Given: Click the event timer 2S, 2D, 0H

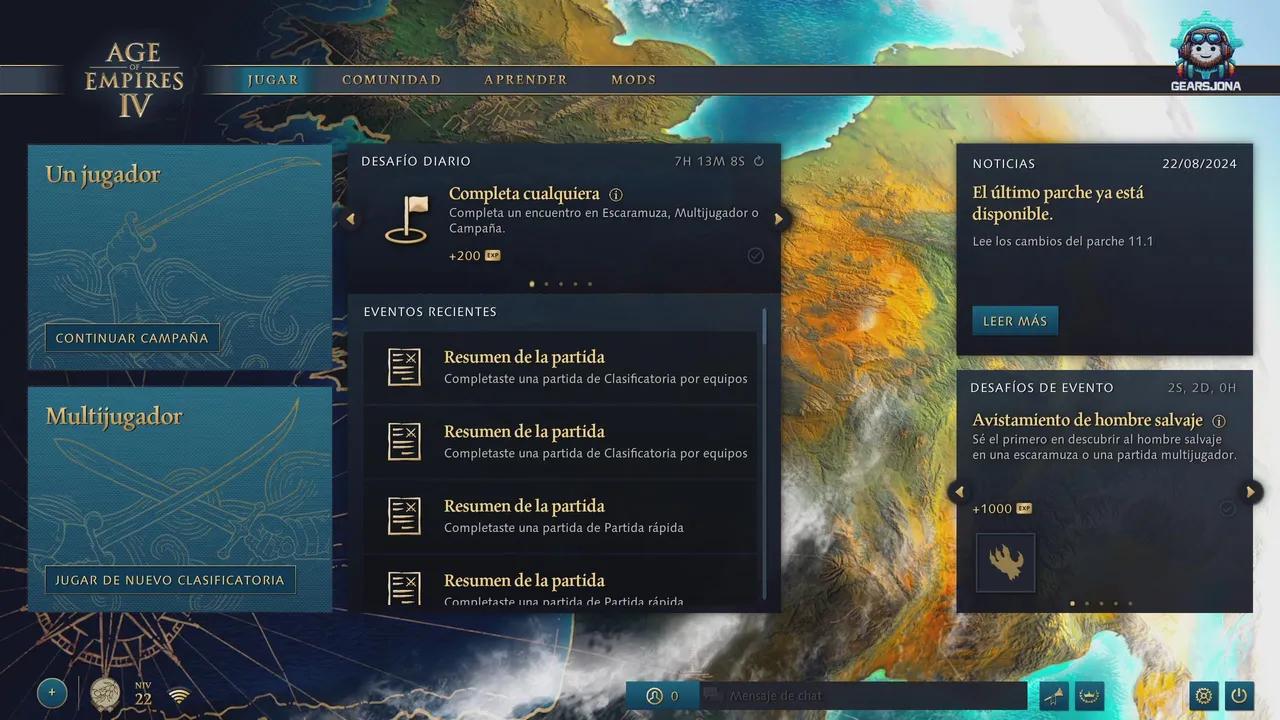Looking at the screenshot, I should (x=1202, y=388).
